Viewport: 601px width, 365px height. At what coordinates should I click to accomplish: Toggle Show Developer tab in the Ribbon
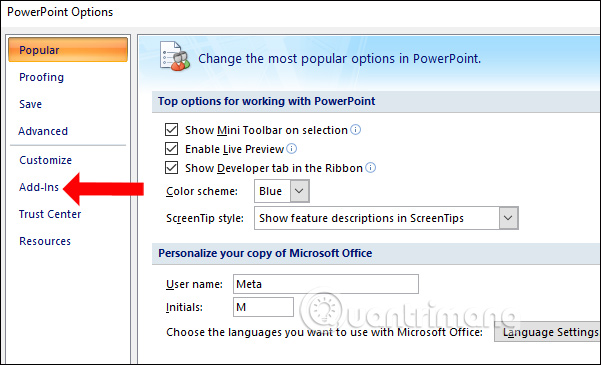tap(171, 168)
